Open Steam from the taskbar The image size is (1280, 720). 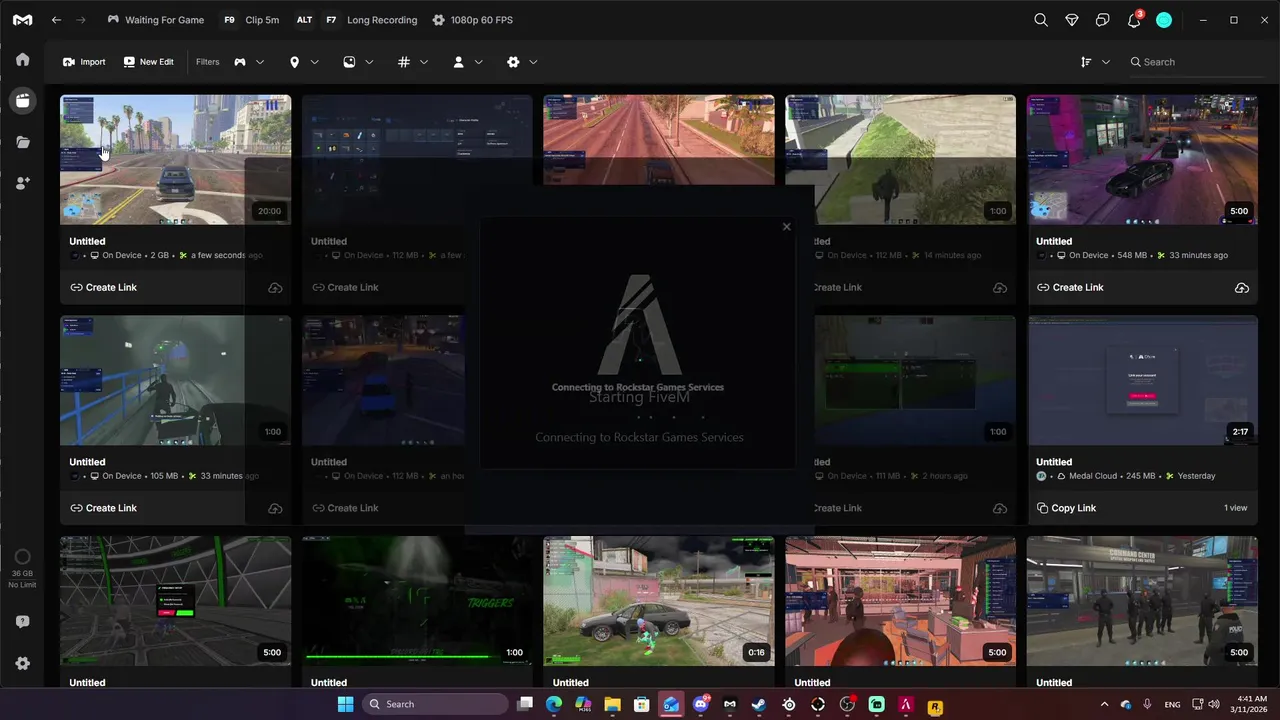[x=759, y=705]
